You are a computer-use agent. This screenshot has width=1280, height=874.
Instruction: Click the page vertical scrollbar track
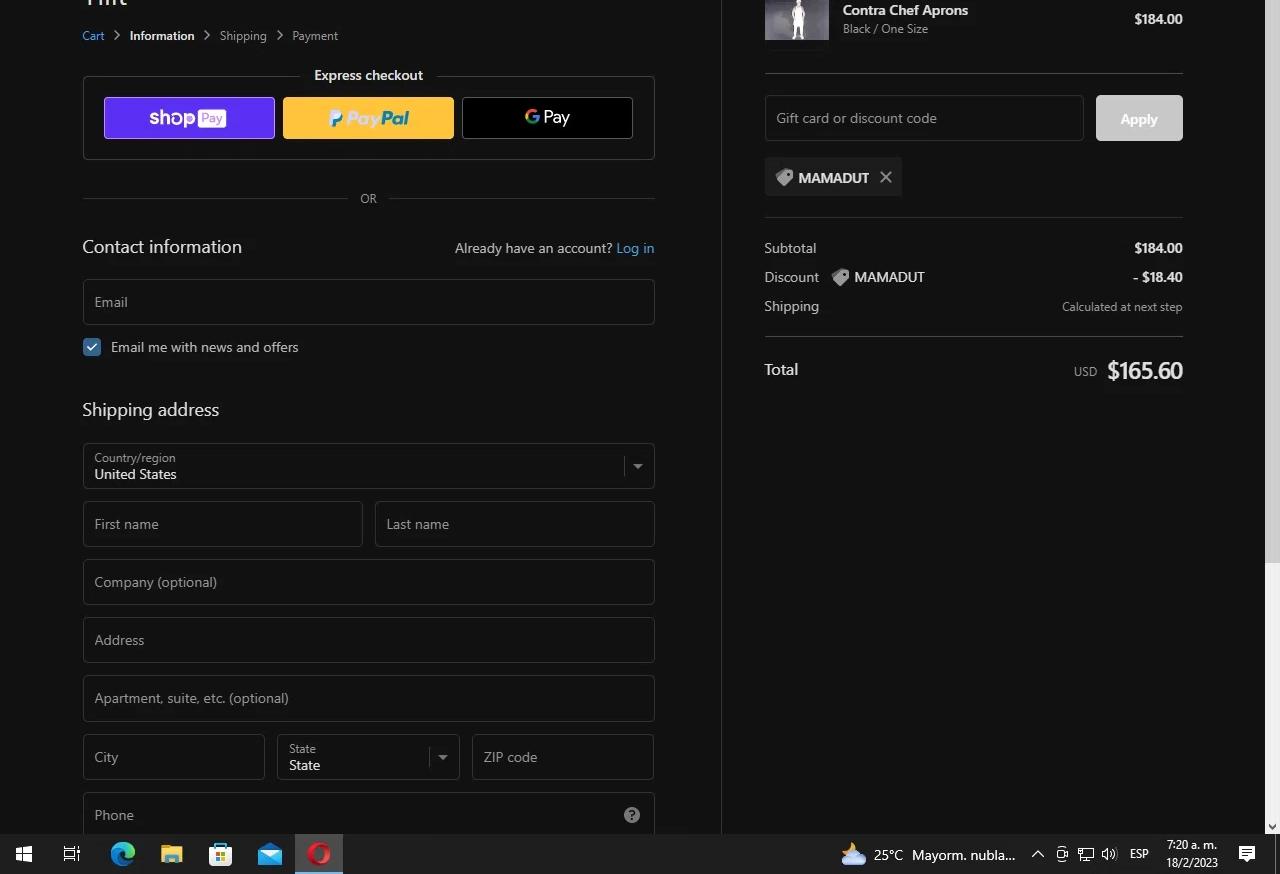point(1272,690)
